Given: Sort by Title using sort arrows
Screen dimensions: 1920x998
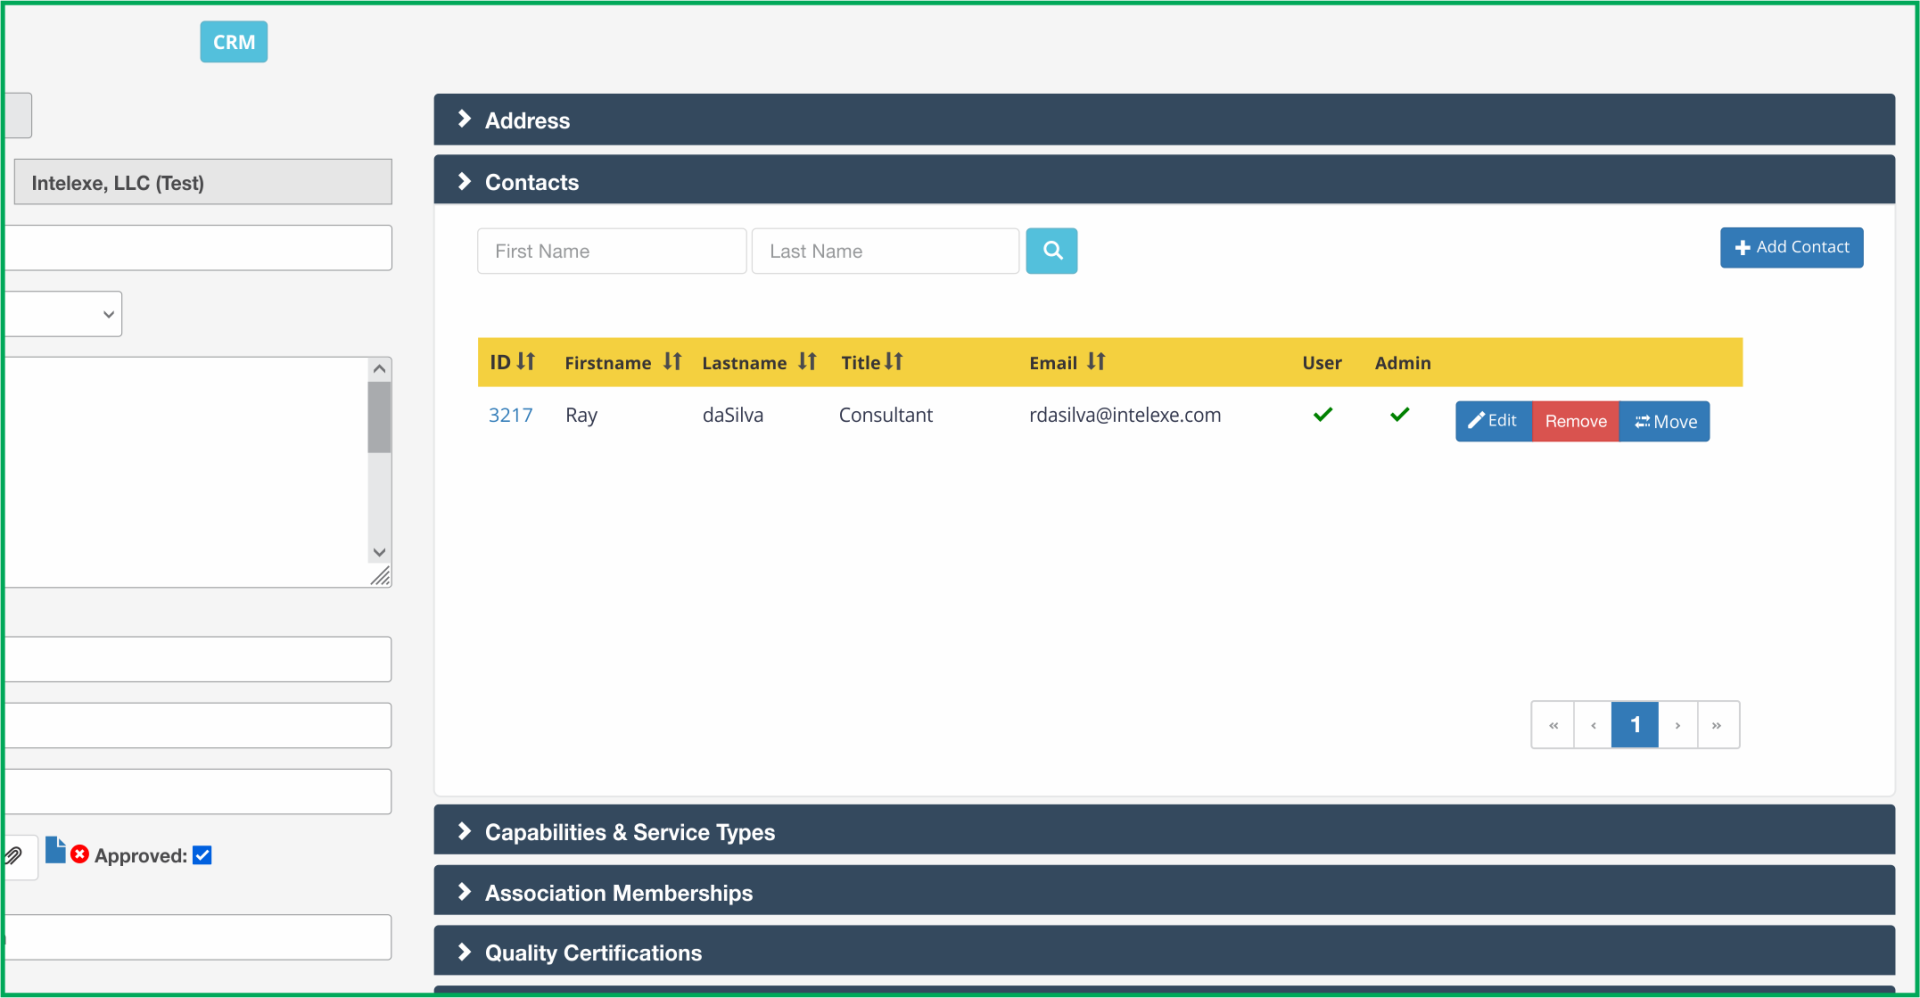Looking at the screenshot, I should pos(893,361).
